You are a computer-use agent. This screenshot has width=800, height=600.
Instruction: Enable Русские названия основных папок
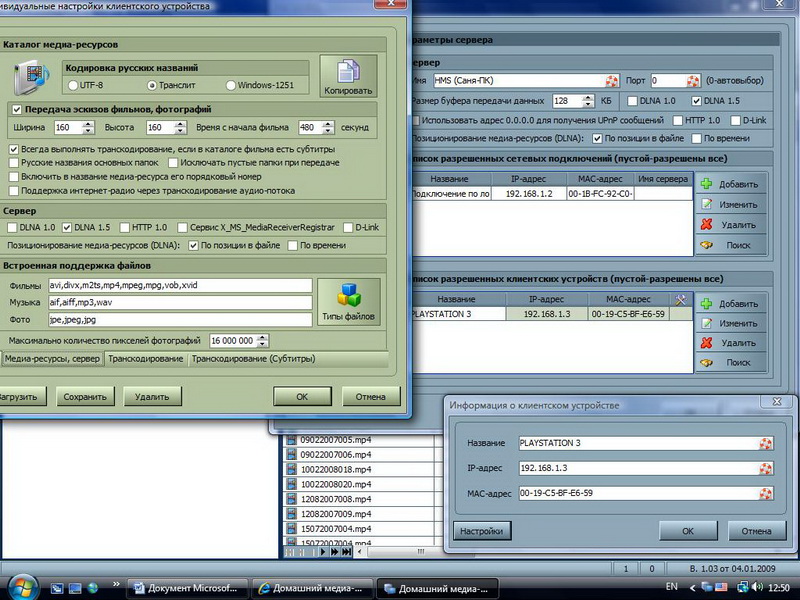[14, 163]
